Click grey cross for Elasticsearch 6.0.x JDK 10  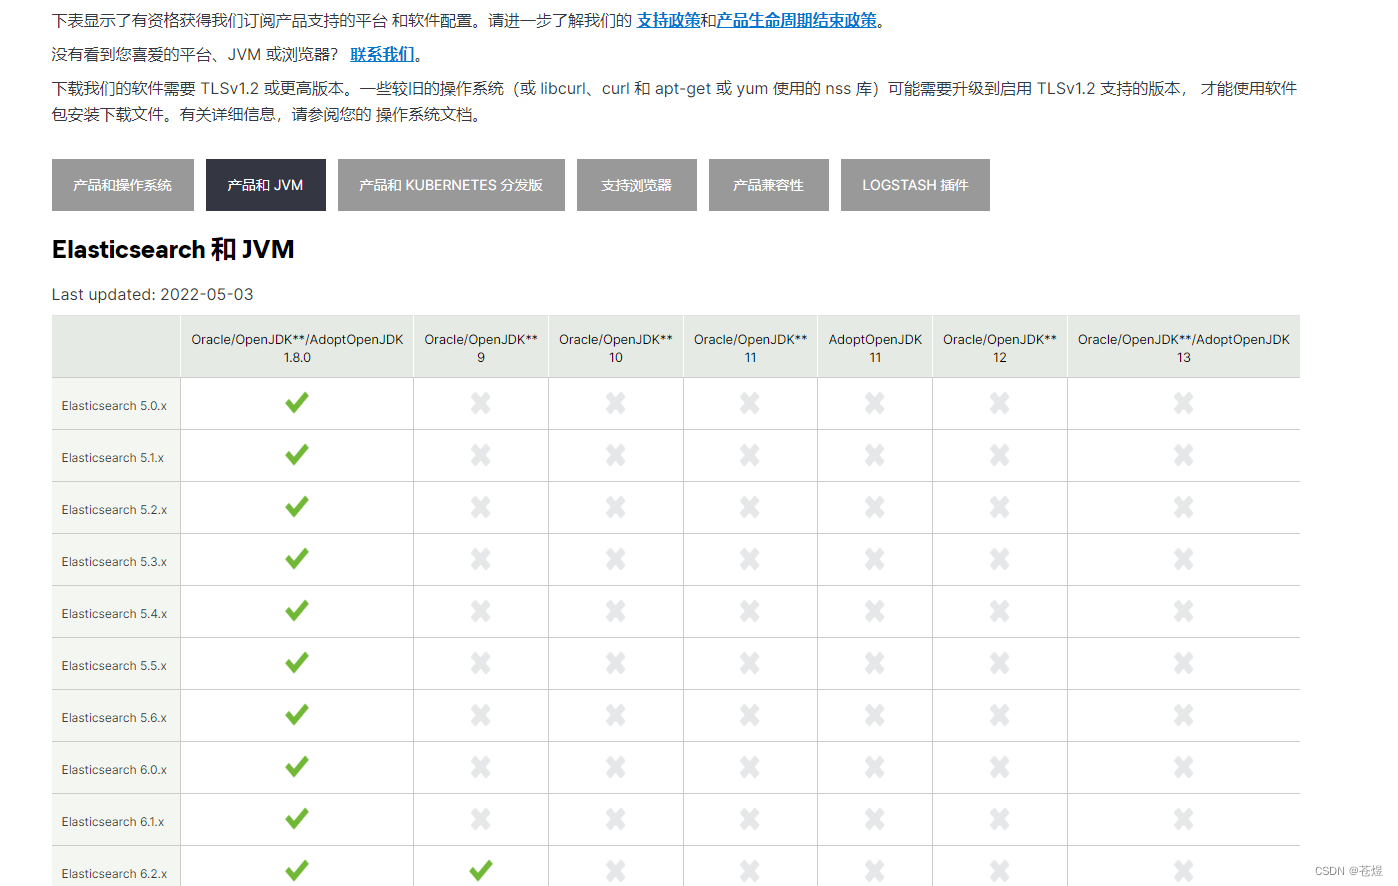pos(616,767)
